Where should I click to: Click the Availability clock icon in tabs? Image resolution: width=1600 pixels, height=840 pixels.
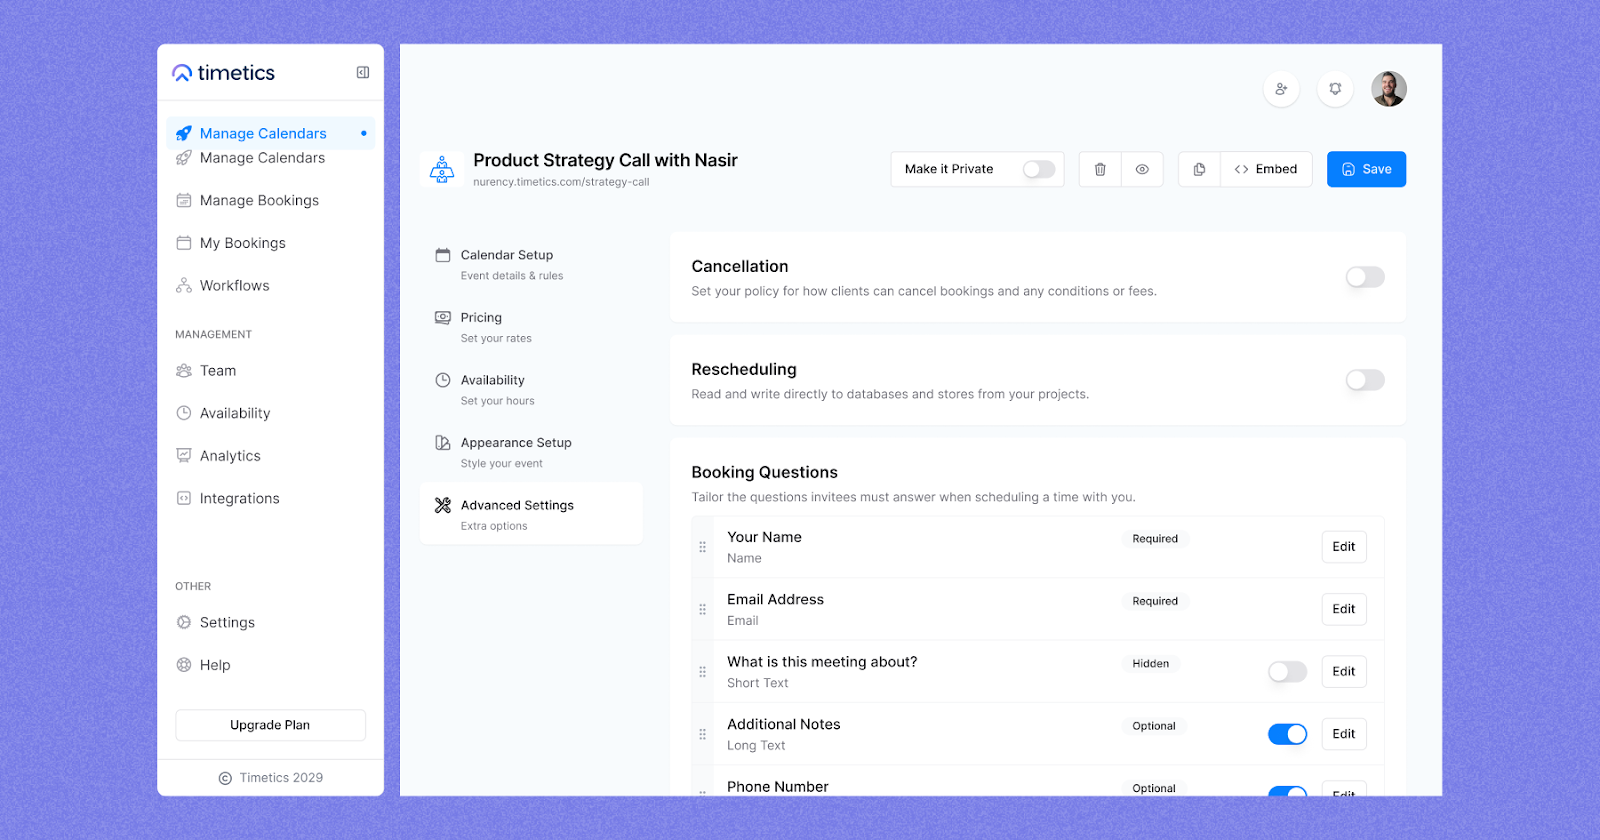[x=442, y=380]
